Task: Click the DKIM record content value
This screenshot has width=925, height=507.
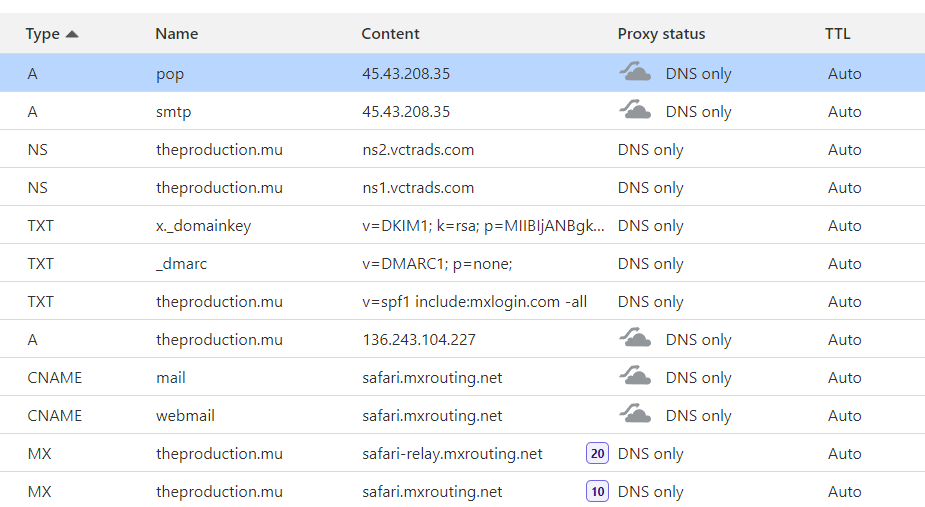Action: click(483, 226)
